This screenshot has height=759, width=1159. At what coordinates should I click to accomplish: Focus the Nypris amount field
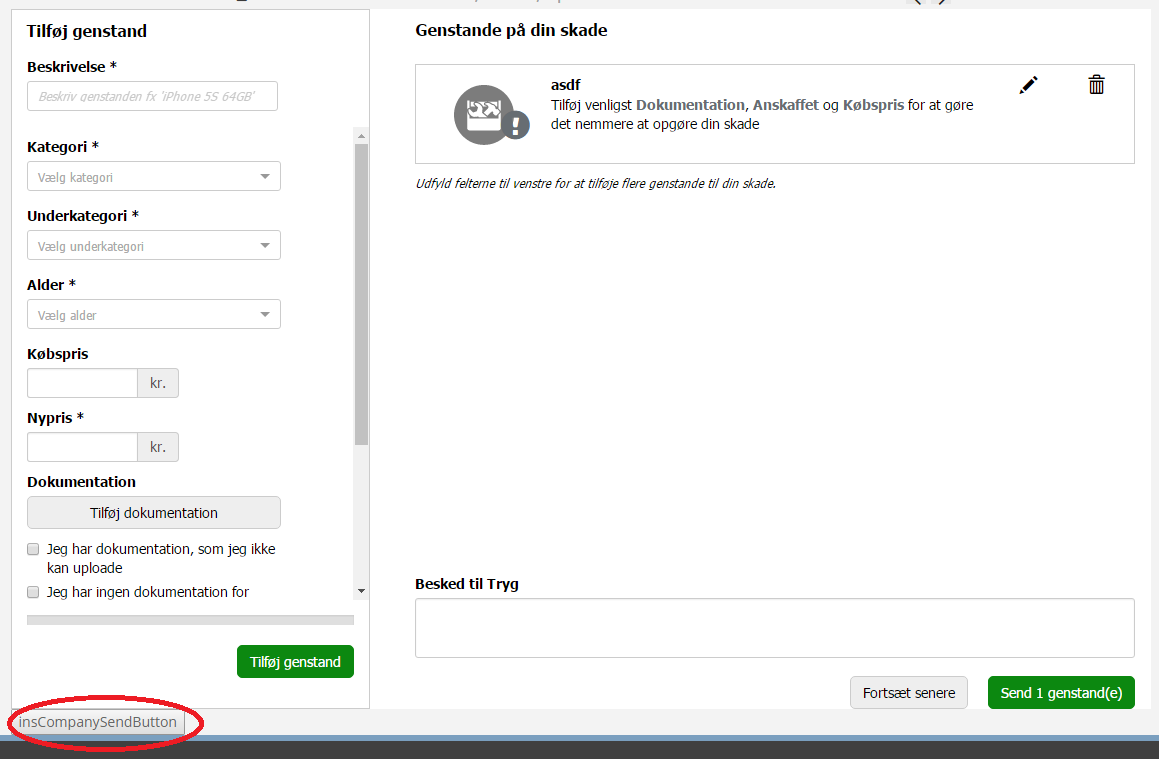(82, 447)
